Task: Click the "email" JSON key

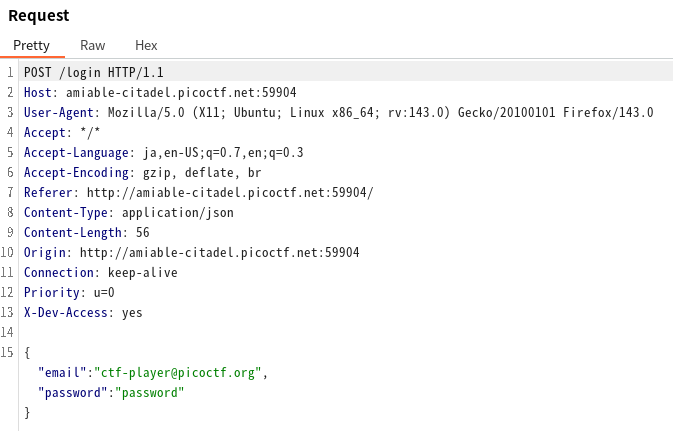Action: pos(60,372)
